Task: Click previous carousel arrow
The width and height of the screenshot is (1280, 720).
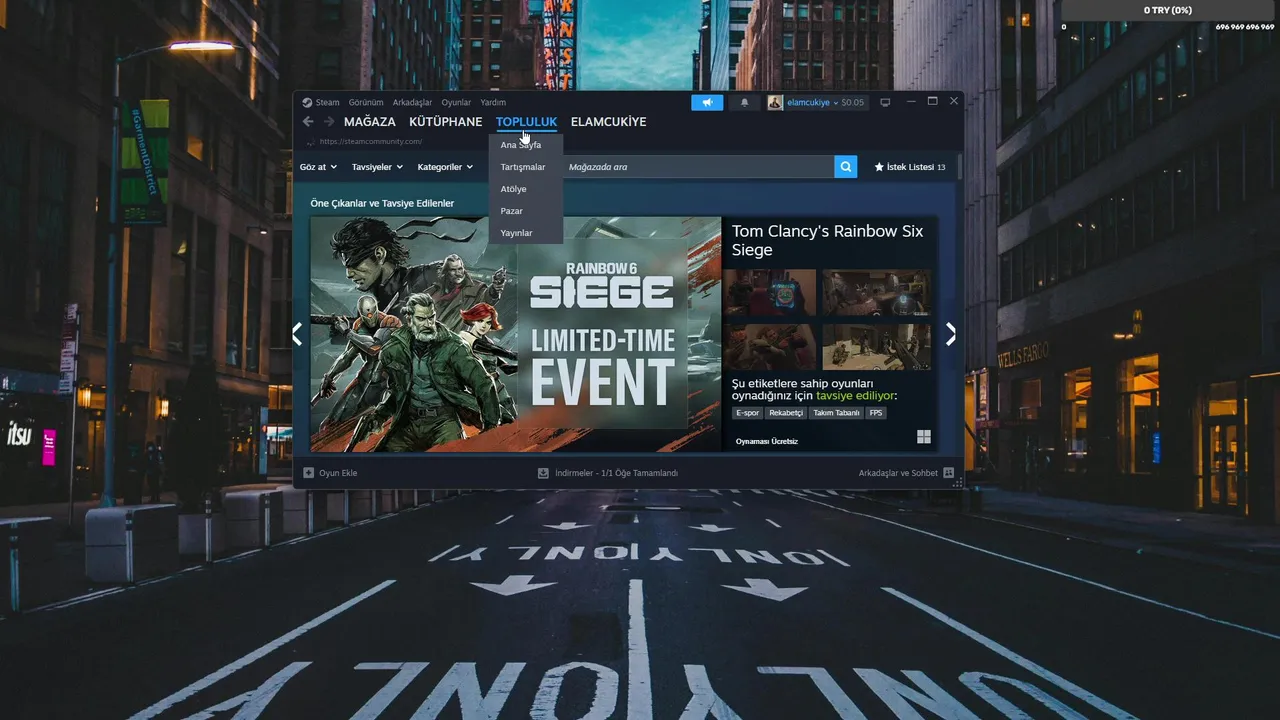Action: (x=297, y=334)
